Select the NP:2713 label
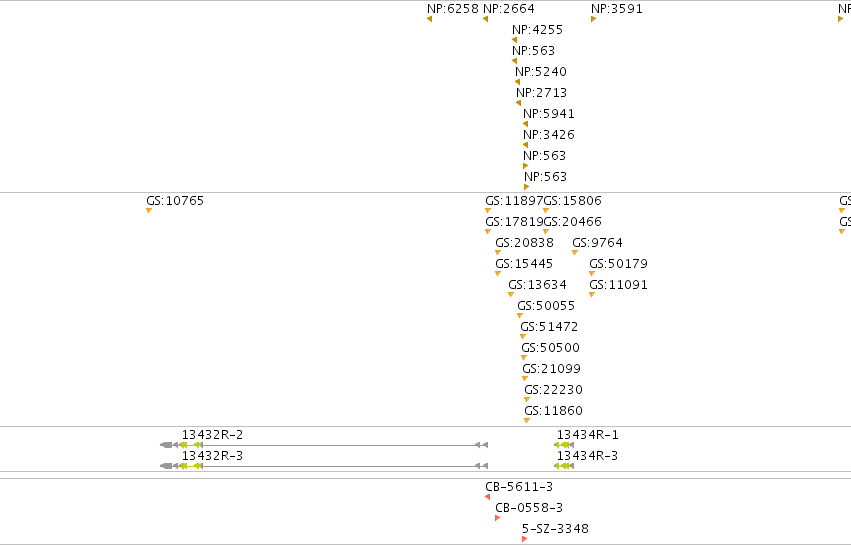Screen dimensions: 851x545 coord(542,93)
